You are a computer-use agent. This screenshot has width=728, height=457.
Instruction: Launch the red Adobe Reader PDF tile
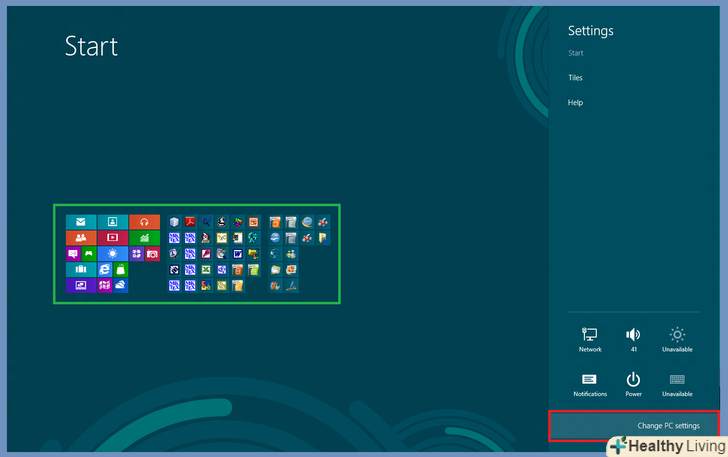point(190,222)
